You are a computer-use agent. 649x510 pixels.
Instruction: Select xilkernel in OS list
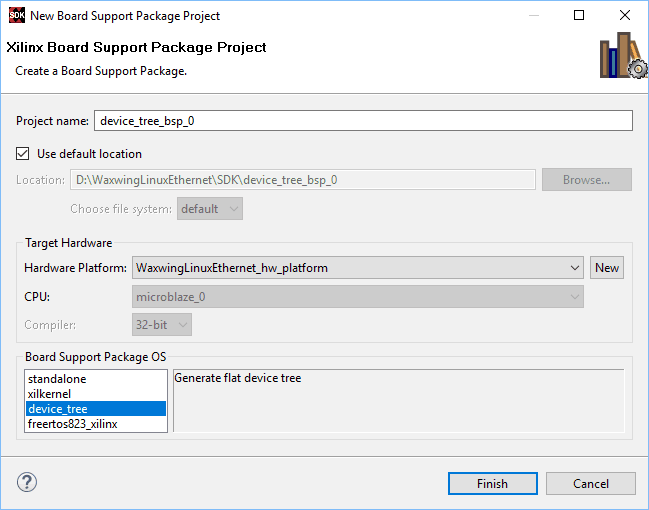click(x=52, y=394)
